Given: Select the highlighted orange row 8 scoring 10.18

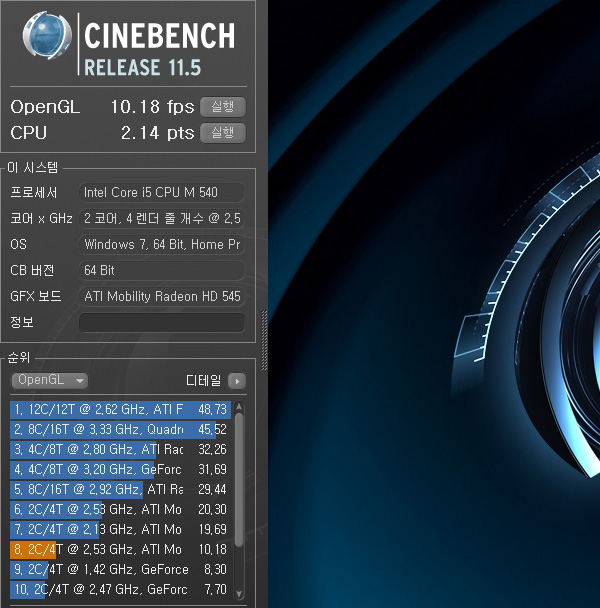Looking at the screenshot, I should click(121, 549).
